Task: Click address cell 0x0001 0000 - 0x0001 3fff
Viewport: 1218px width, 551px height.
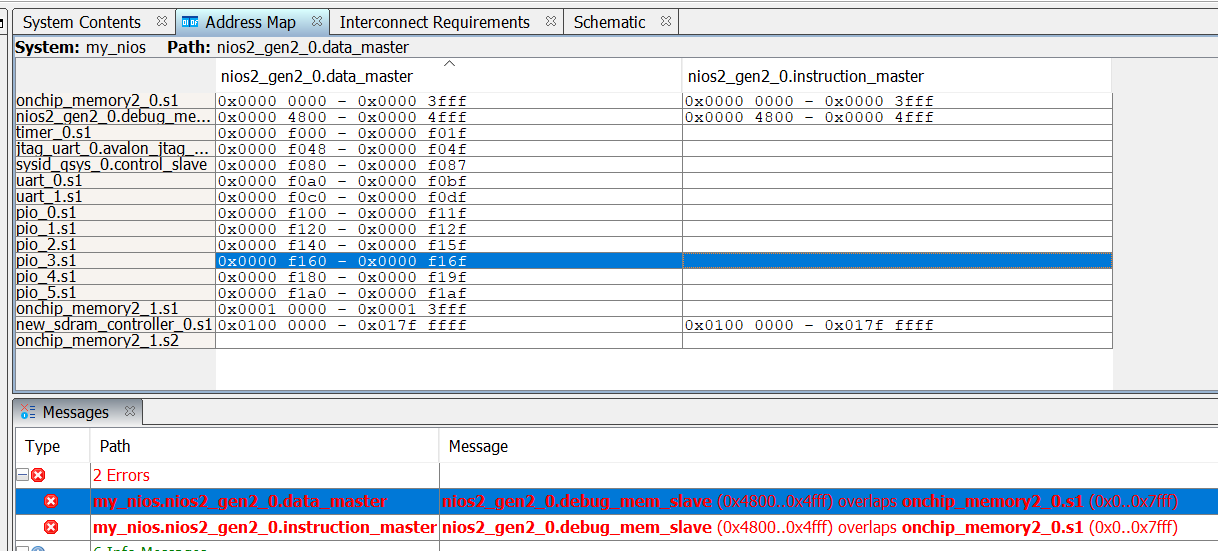Action: (x=449, y=309)
